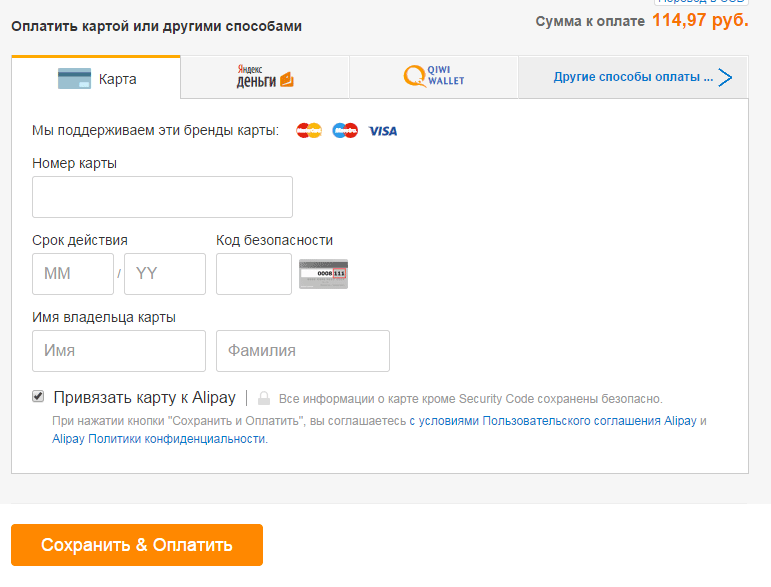
Task: Click the Maestro brand logo
Action: [345, 131]
